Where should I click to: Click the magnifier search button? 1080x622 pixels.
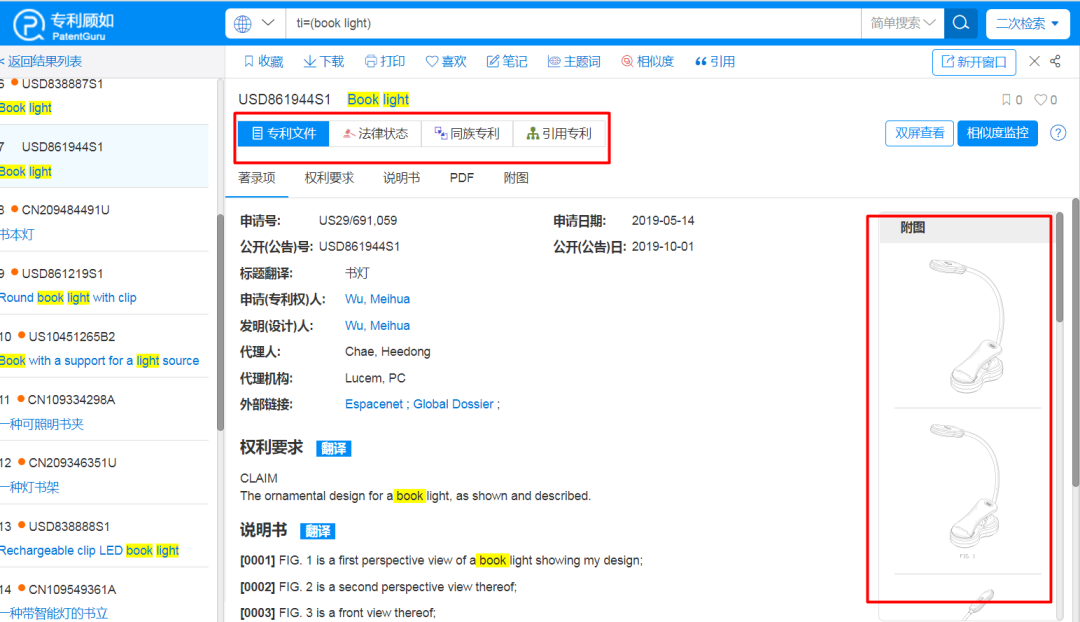point(961,23)
